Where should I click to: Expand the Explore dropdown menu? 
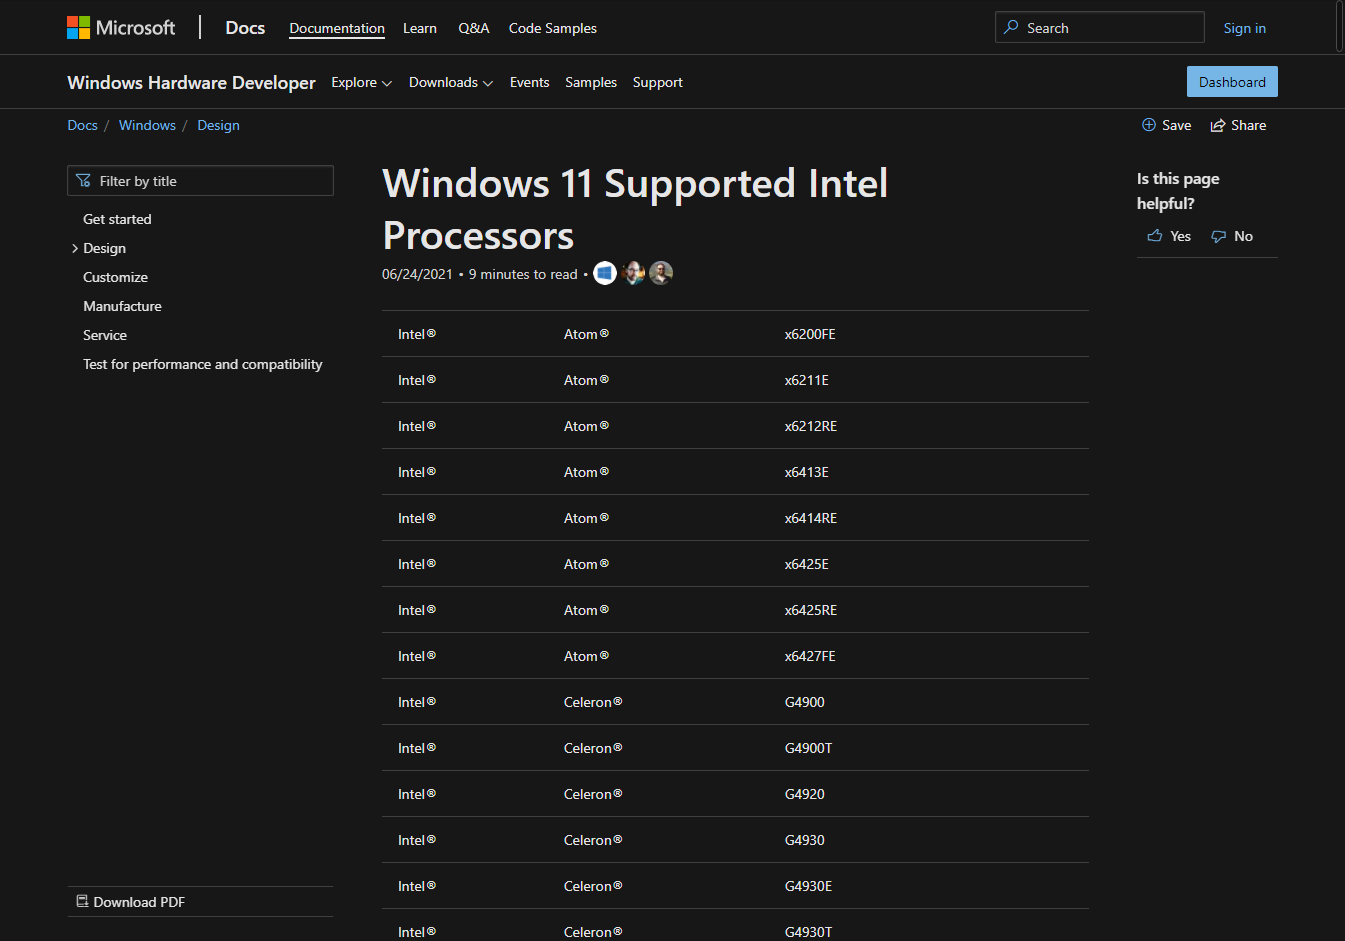click(x=362, y=82)
